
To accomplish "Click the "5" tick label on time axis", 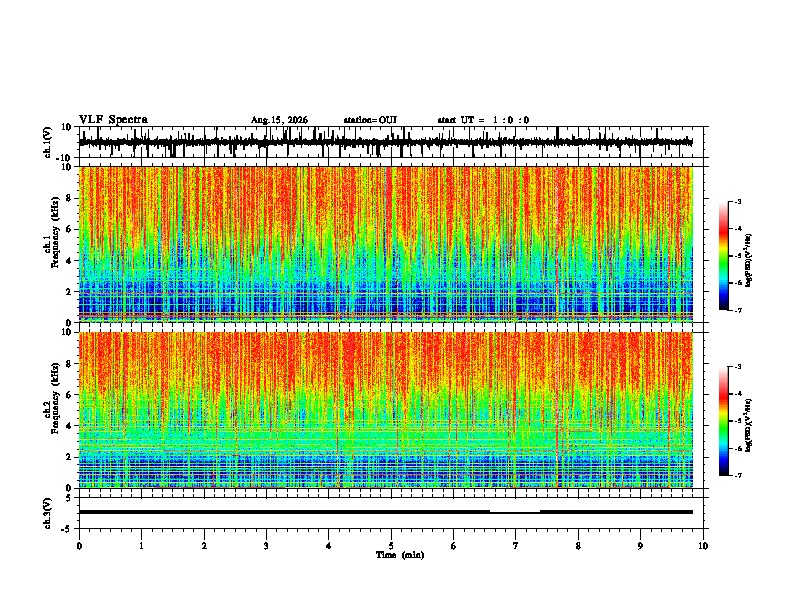I will tap(391, 546).
